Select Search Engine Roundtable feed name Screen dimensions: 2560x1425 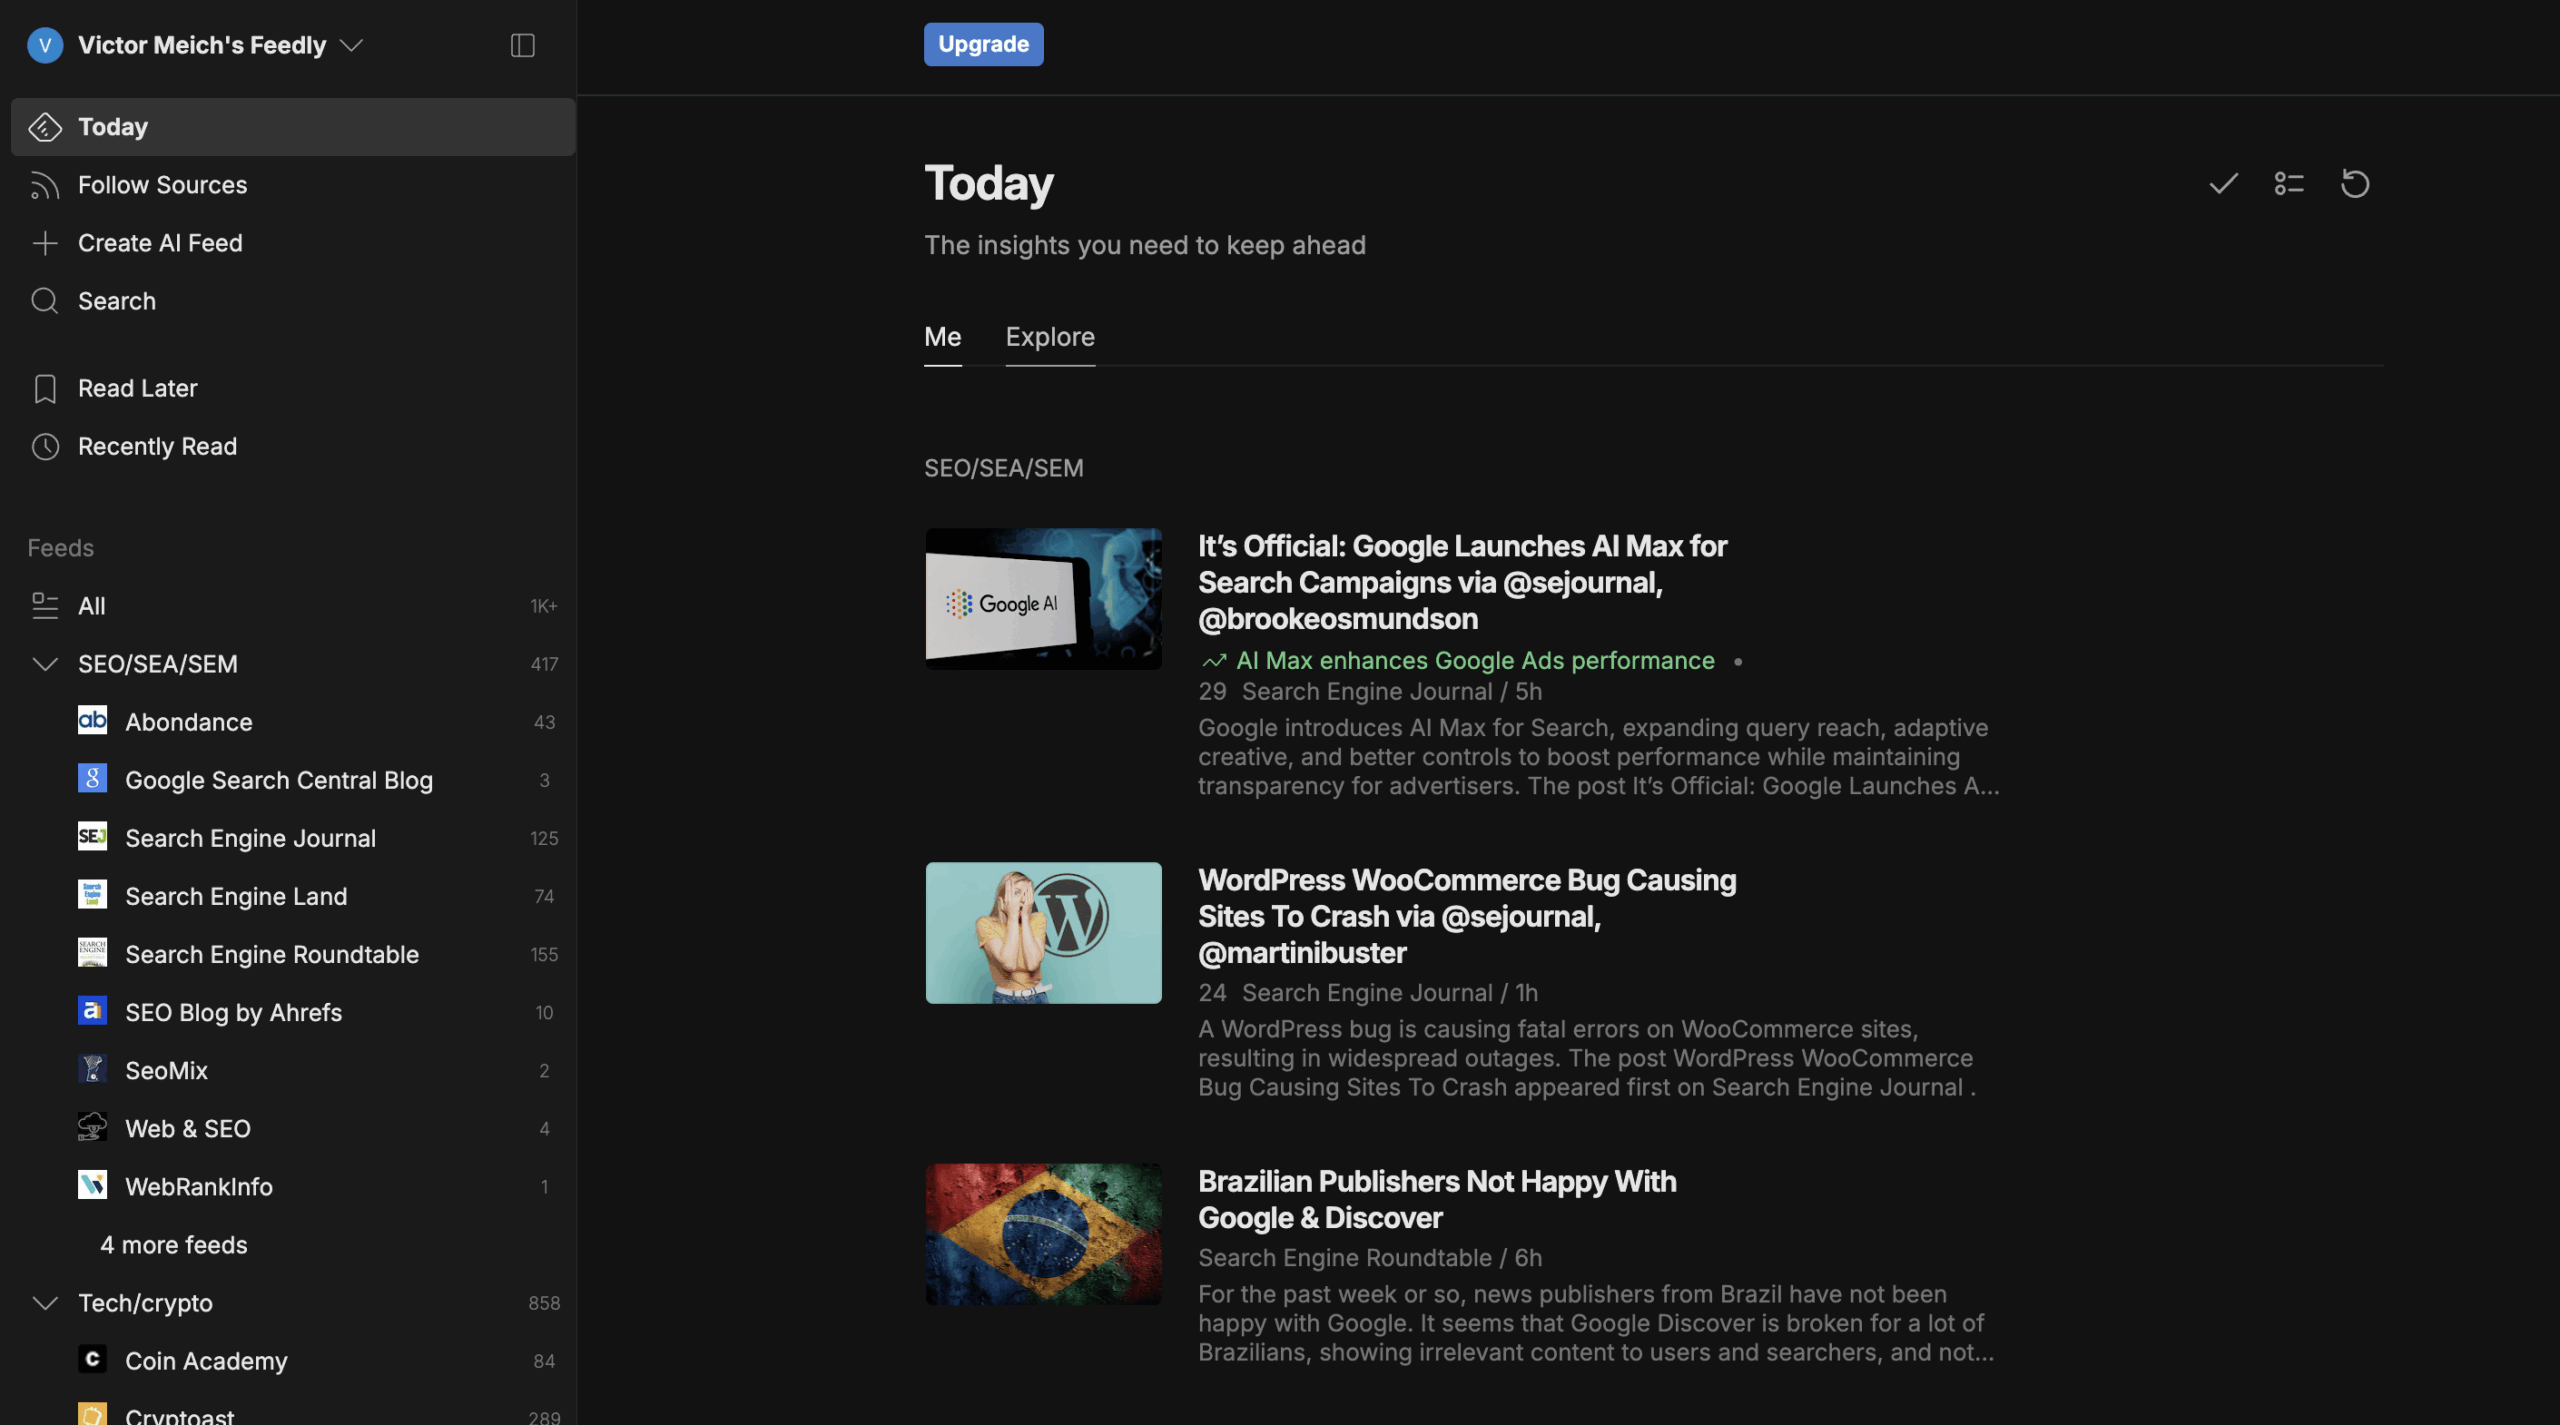click(x=272, y=954)
